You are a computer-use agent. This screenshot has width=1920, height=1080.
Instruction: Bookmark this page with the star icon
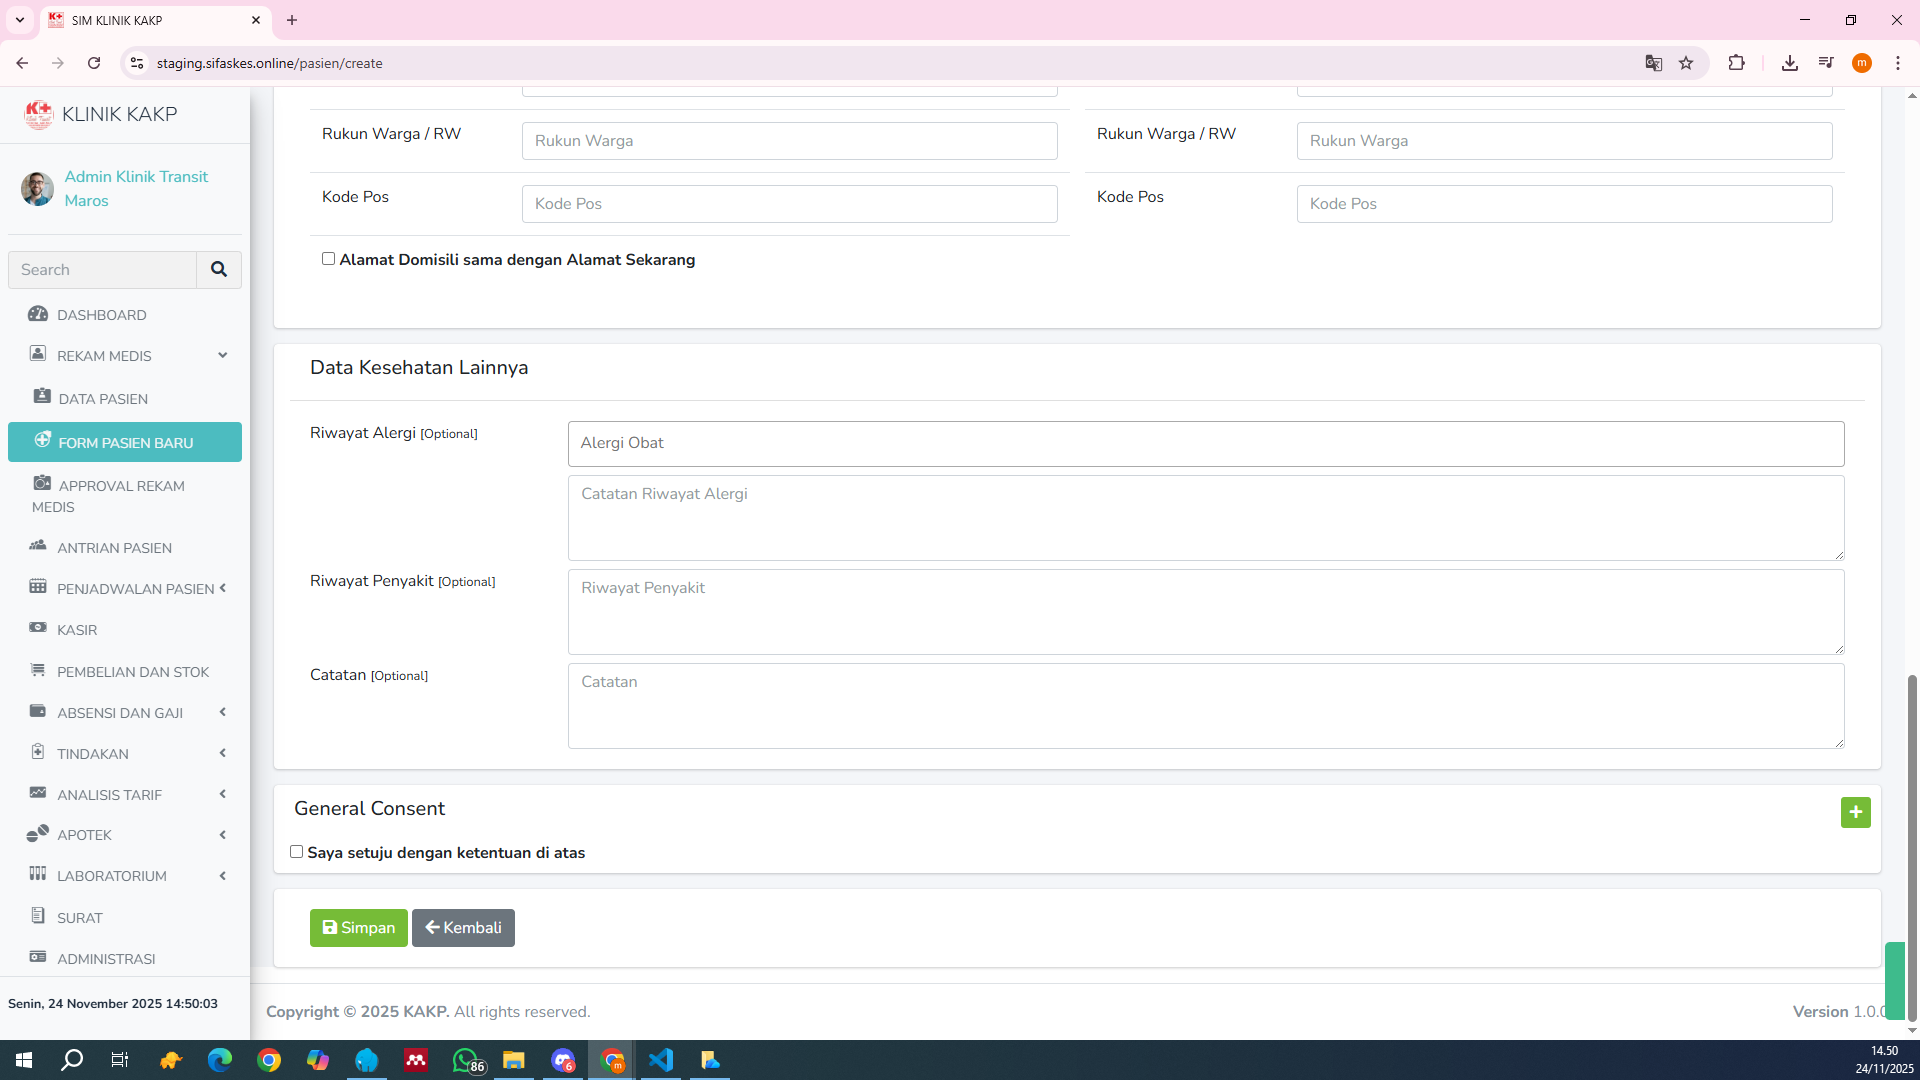1686,63
